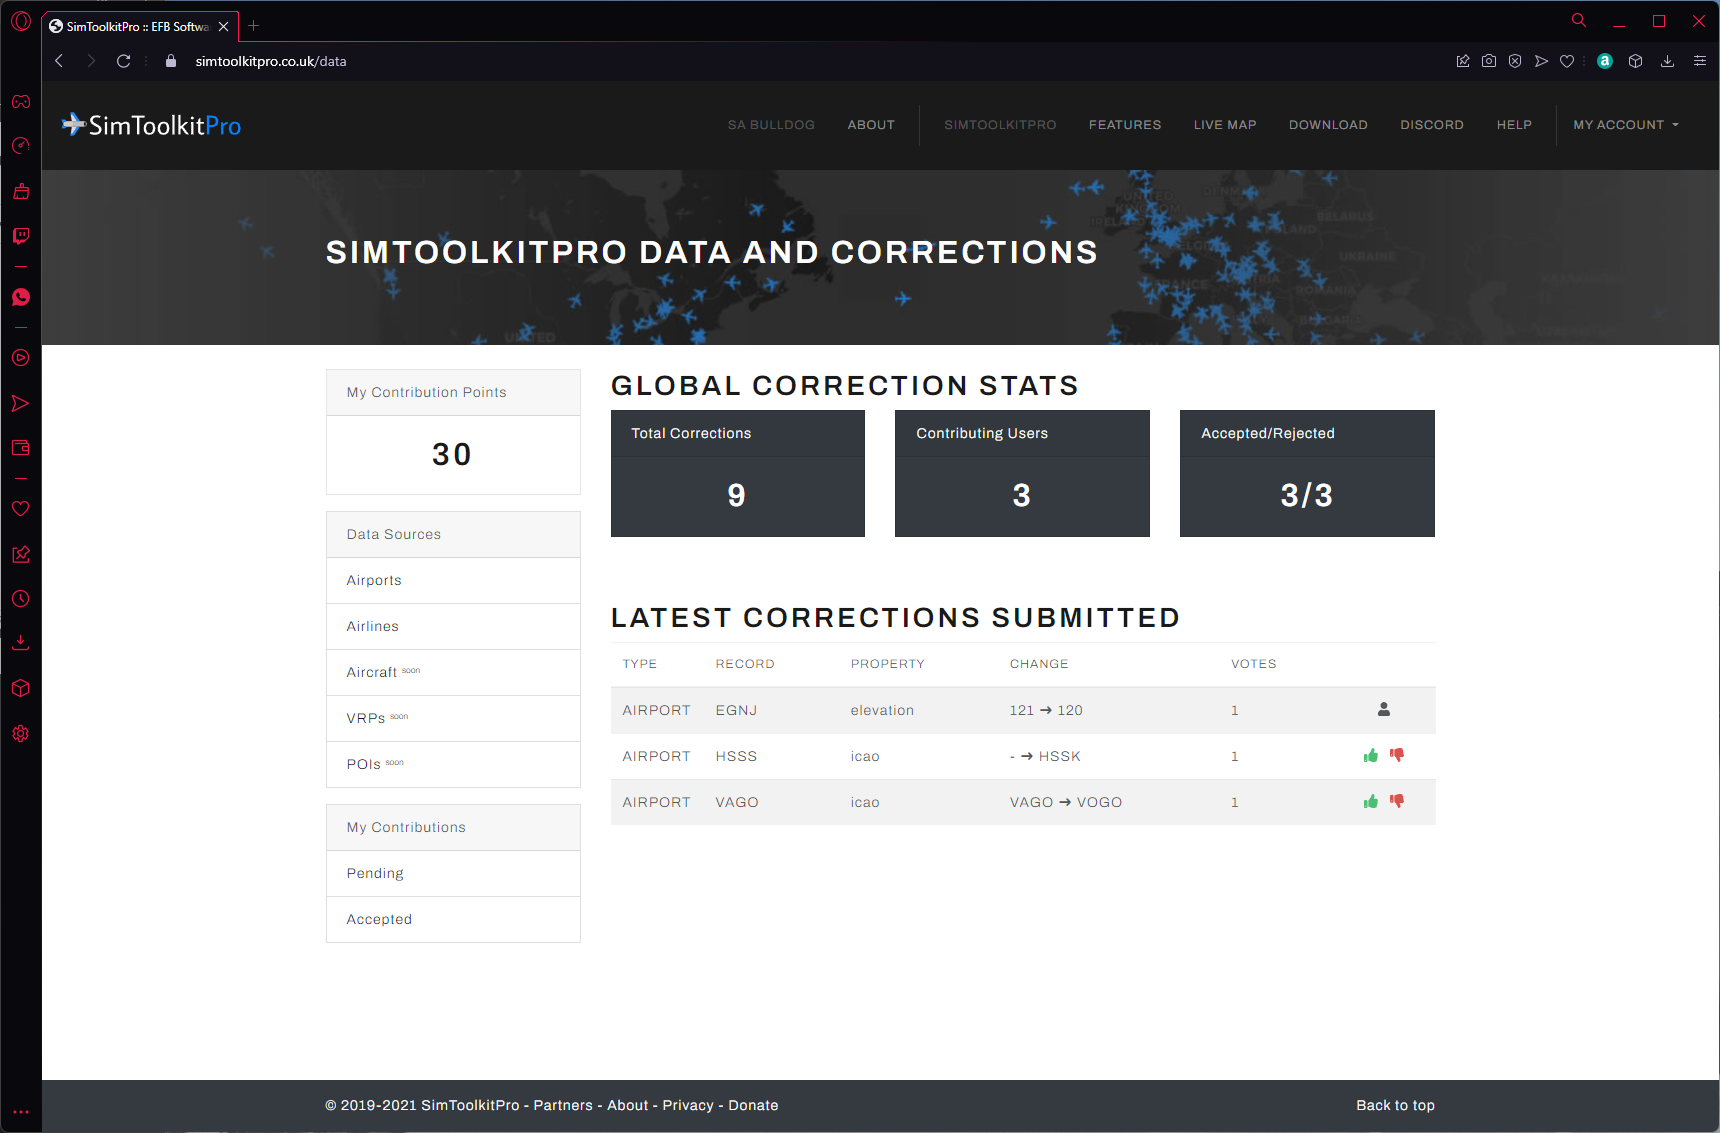Click the Contributing Users stat card
1720x1133 pixels.
click(1022, 473)
